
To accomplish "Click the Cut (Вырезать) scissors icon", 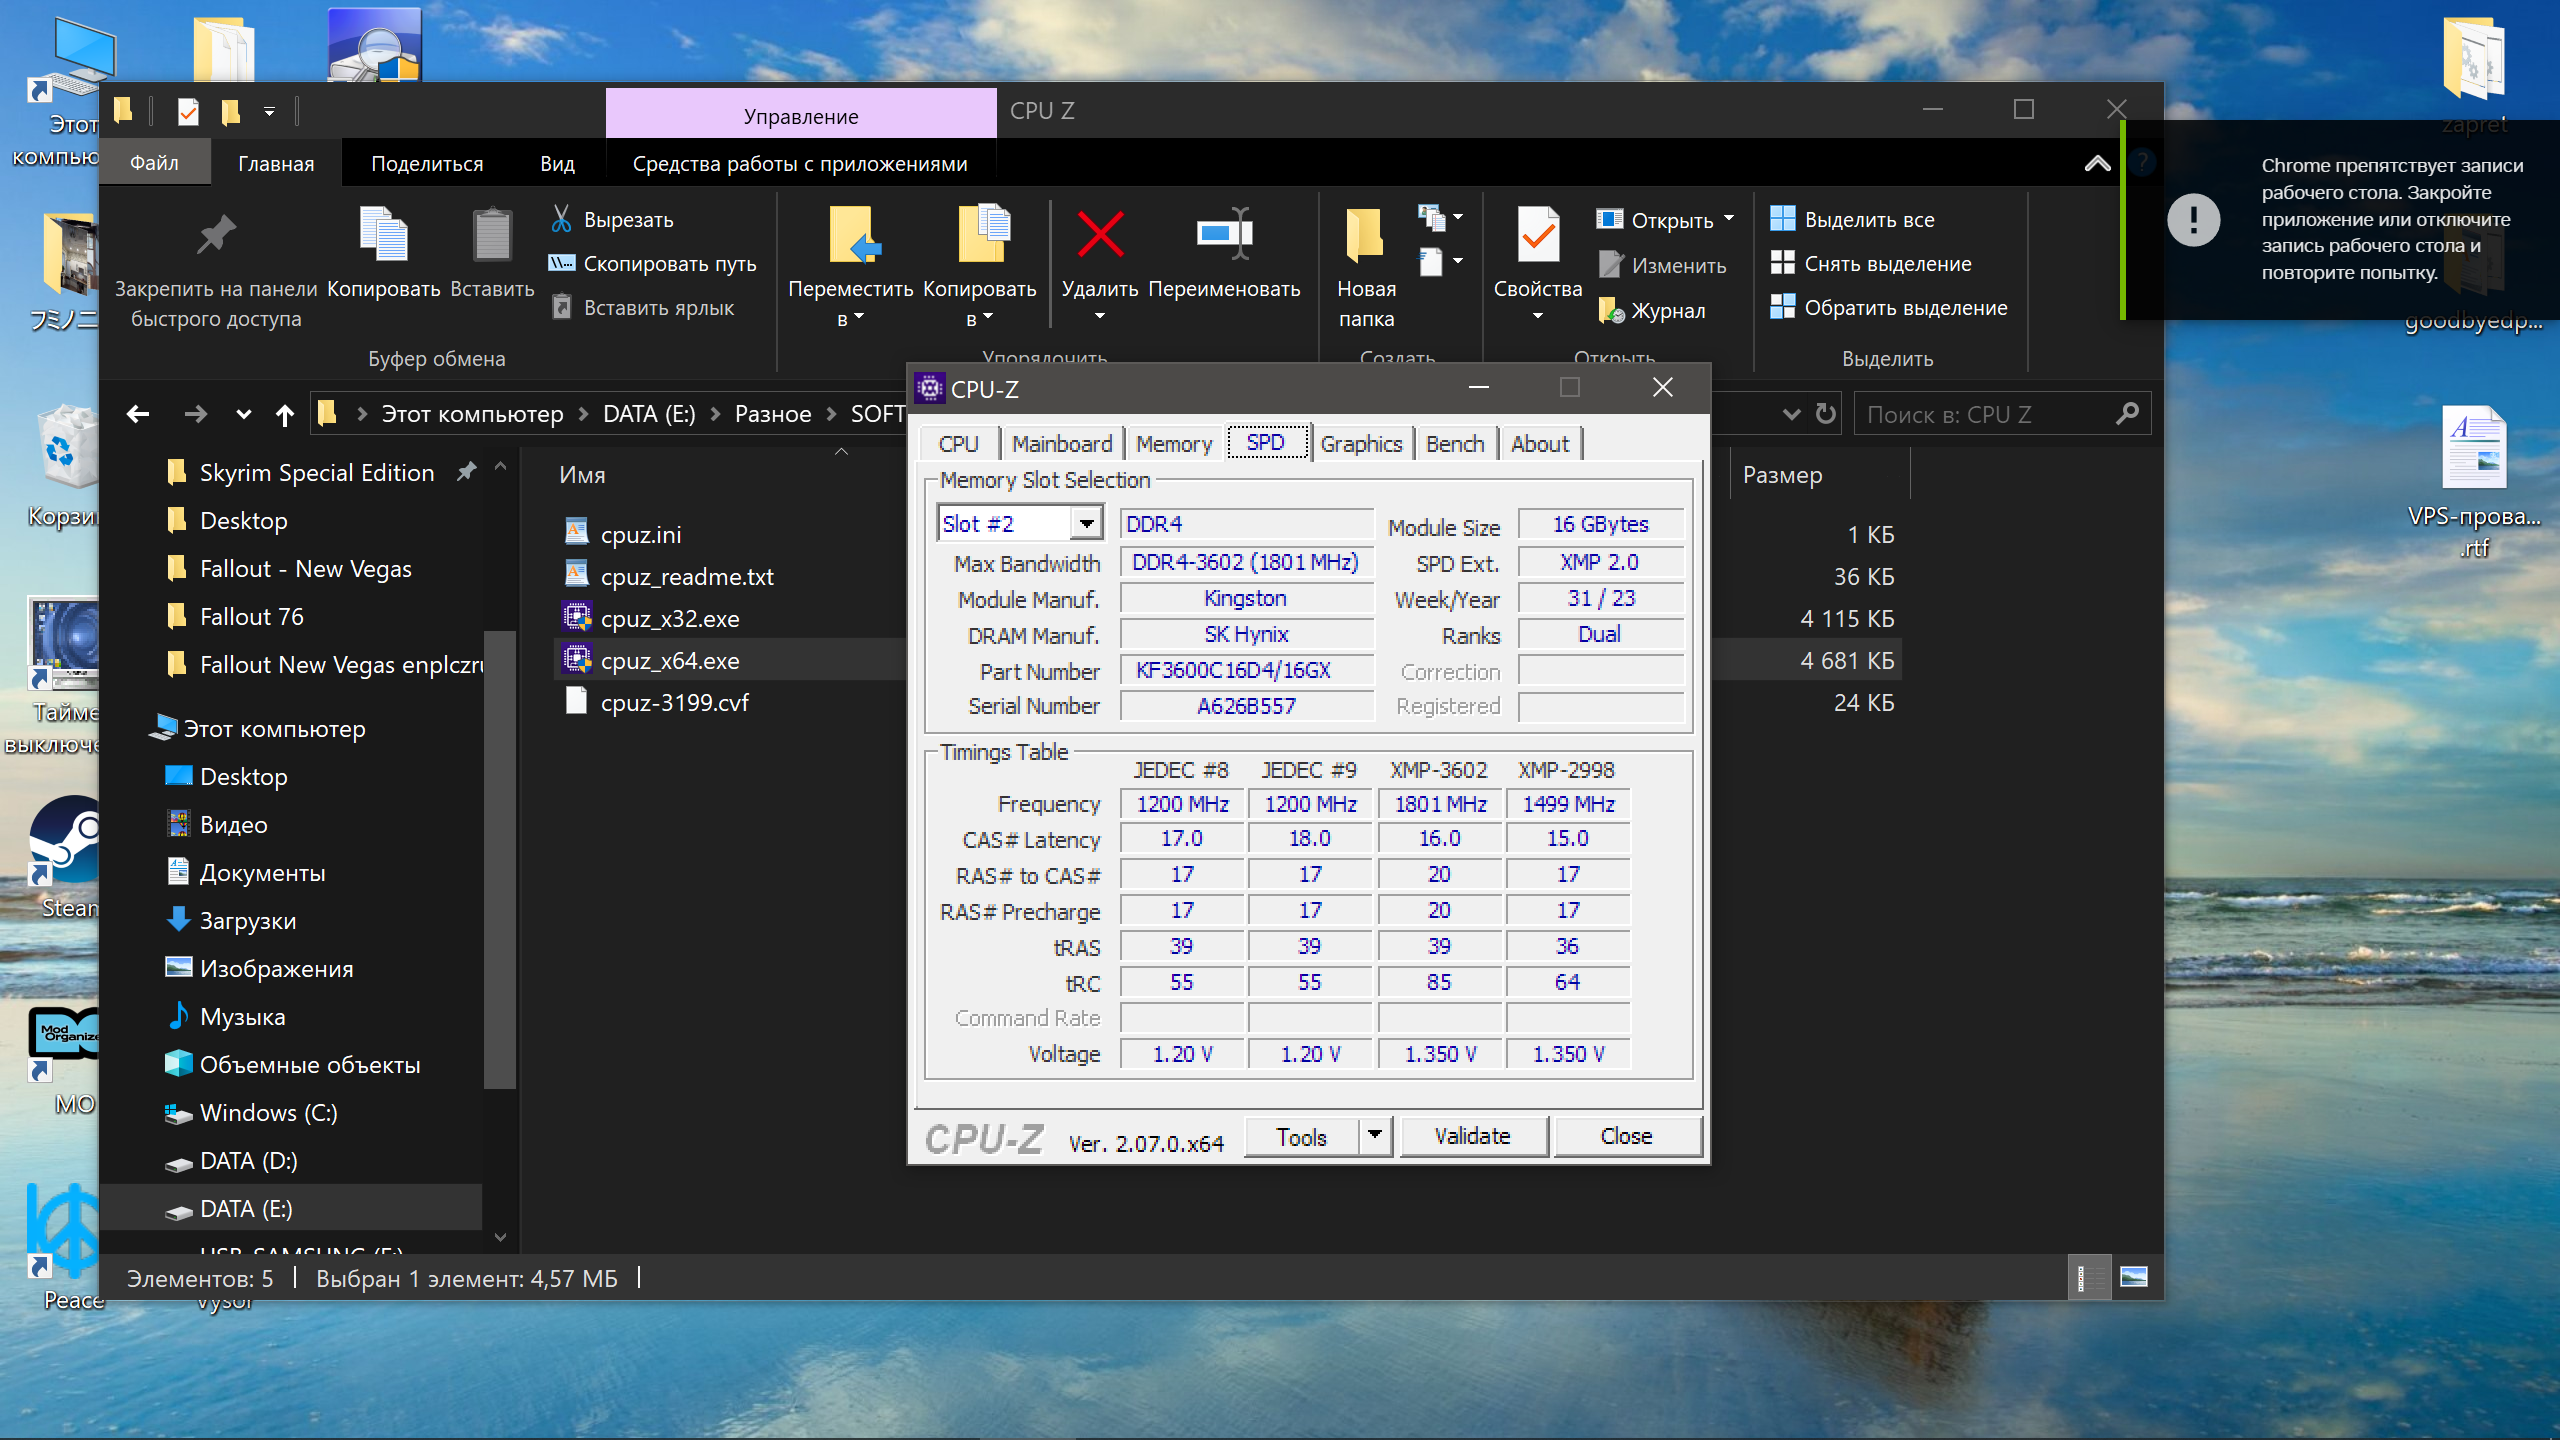I will (x=562, y=219).
